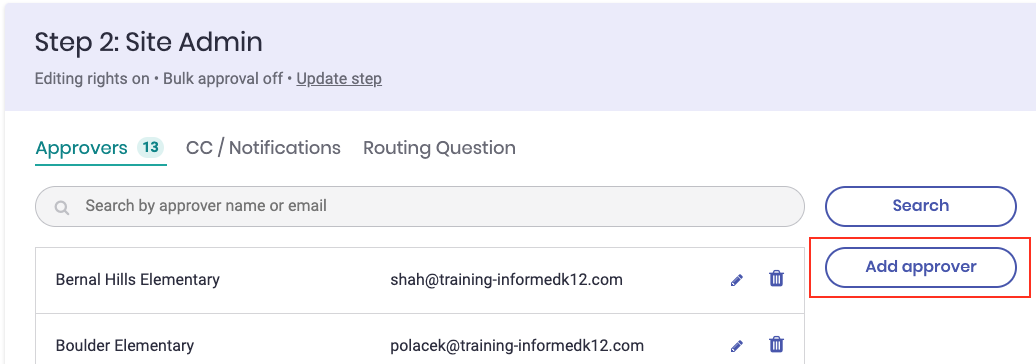
Task: Click the Bulk approval off status text
Action: (221, 79)
